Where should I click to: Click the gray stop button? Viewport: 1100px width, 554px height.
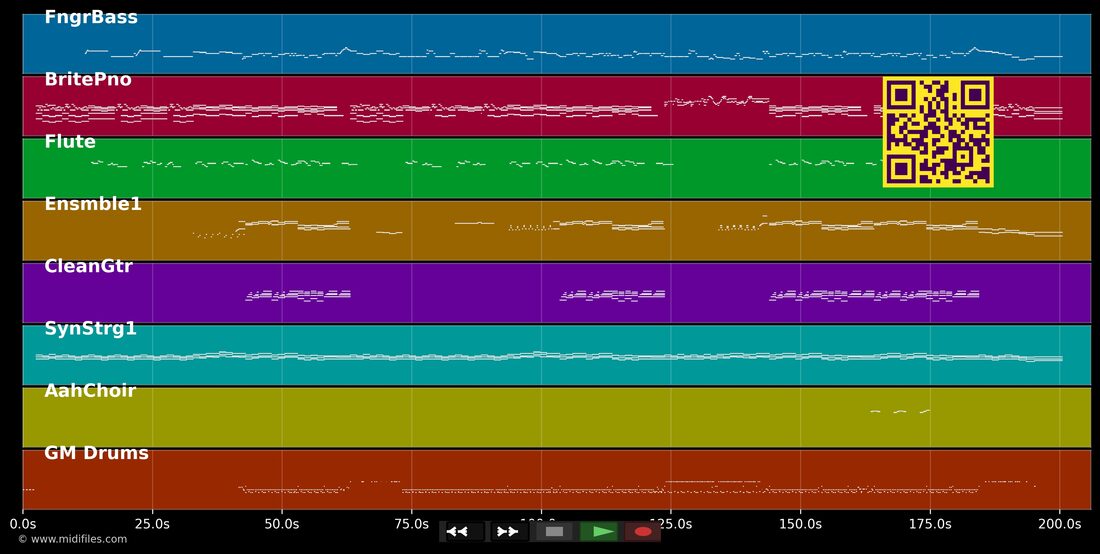(x=554, y=532)
